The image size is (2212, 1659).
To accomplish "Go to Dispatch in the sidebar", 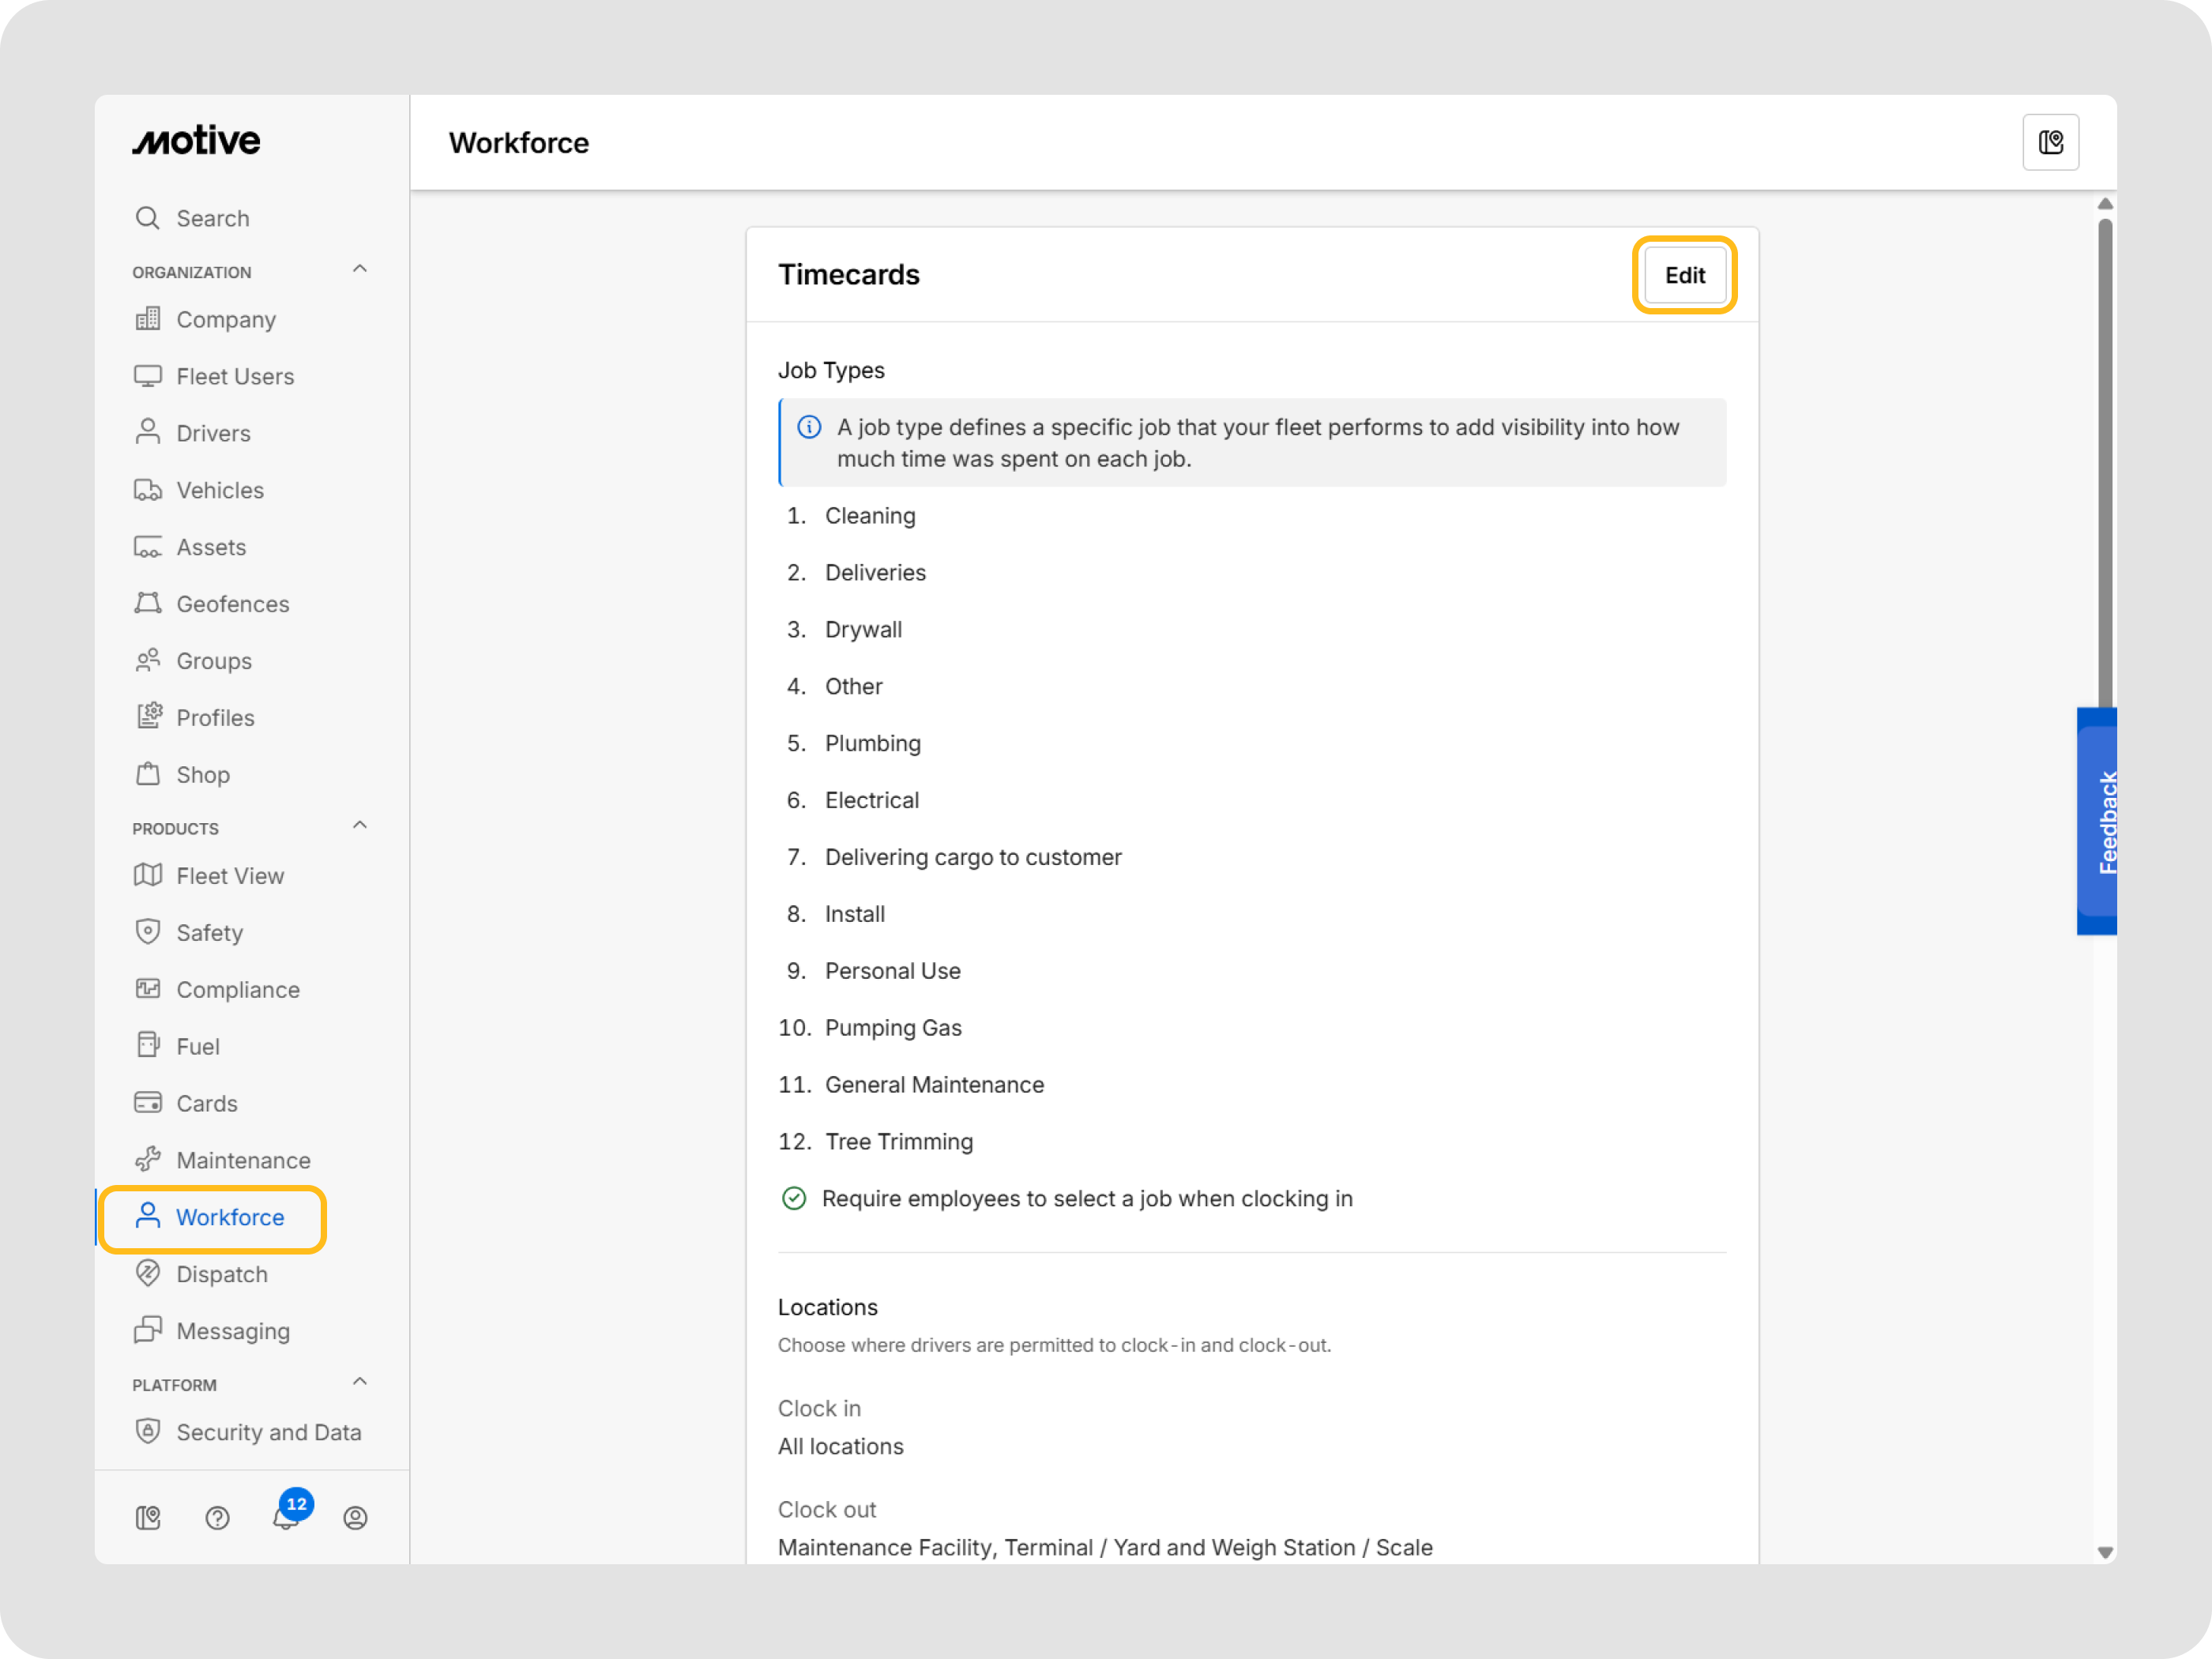I will tap(222, 1274).
